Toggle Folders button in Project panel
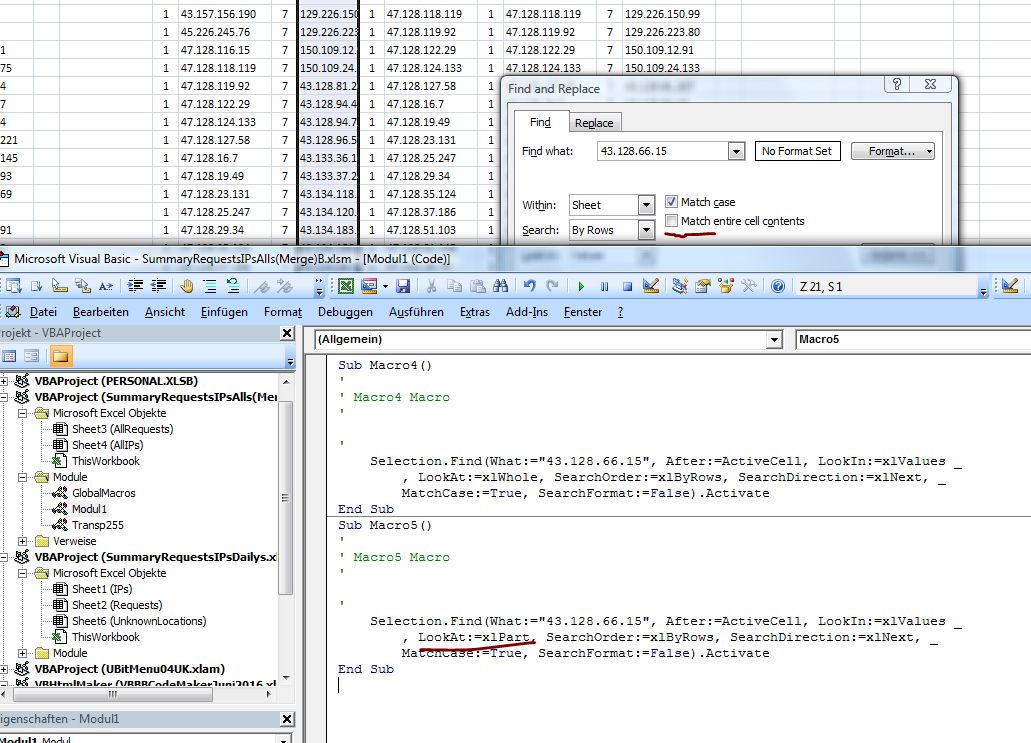The width and height of the screenshot is (1031, 743). [x=60, y=356]
